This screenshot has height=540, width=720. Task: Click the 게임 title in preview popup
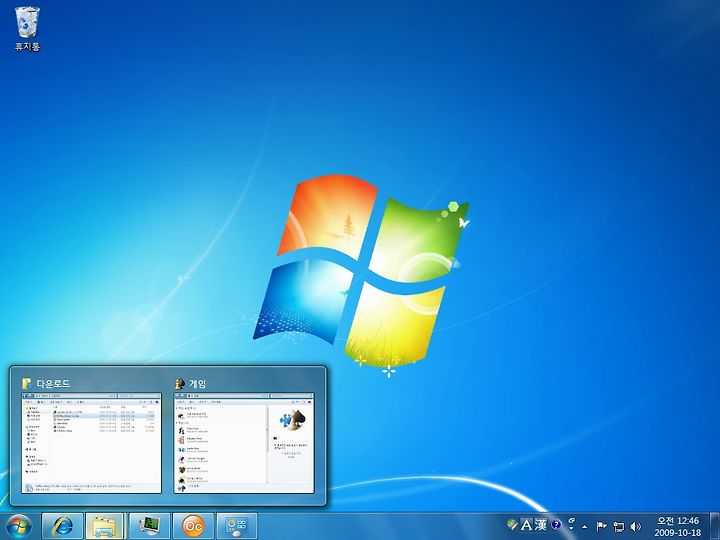click(x=197, y=383)
